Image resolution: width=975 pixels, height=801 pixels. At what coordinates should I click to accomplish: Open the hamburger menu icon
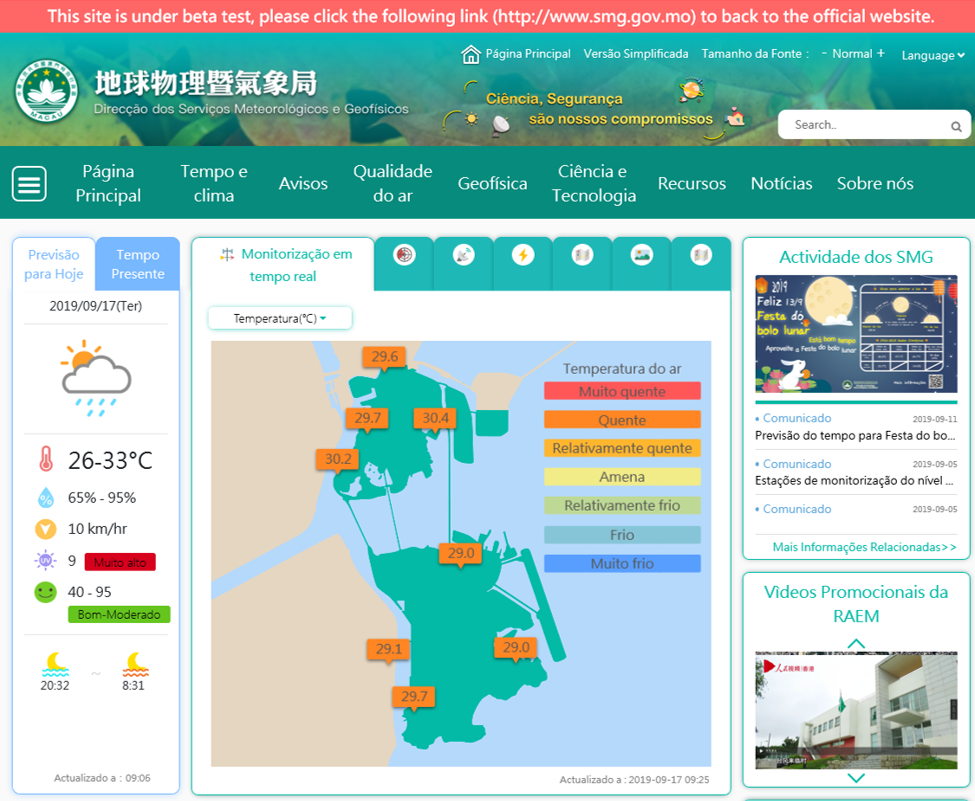click(29, 184)
